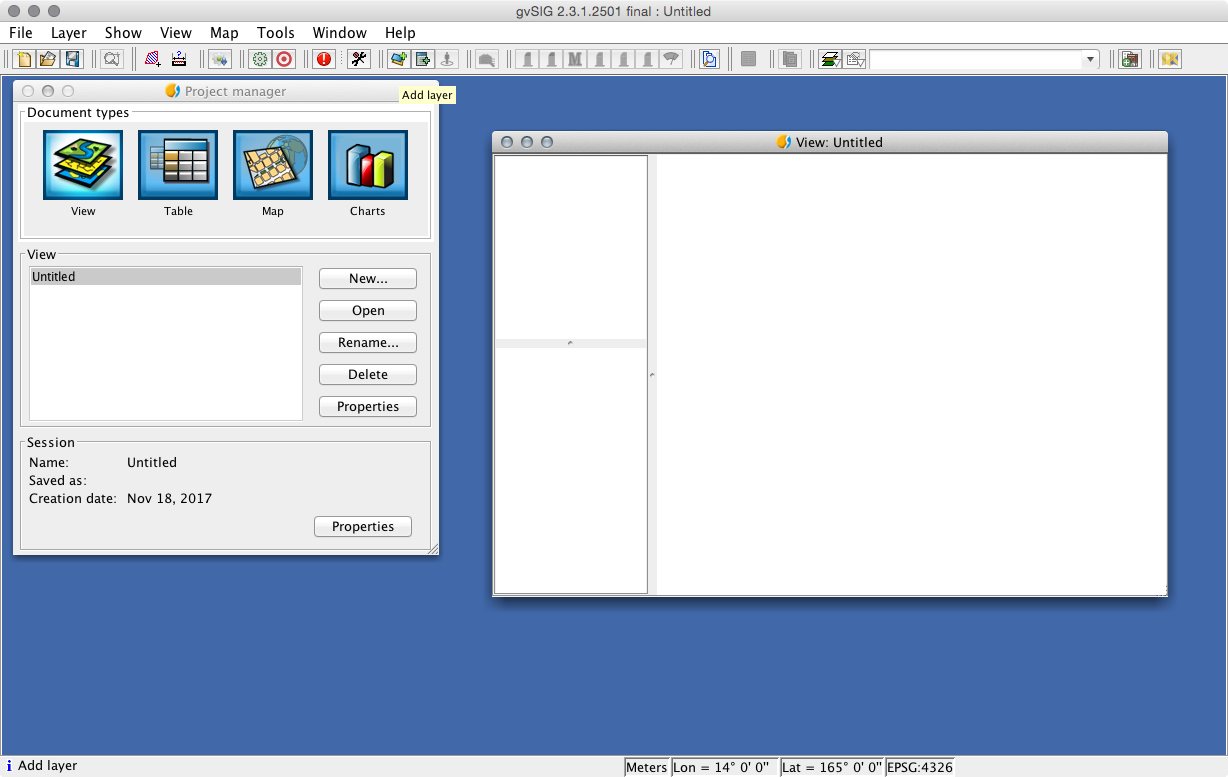Select the Table document type icon
Screen dimensions: 1228x777
pyautogui.click(x=178, y=166)
